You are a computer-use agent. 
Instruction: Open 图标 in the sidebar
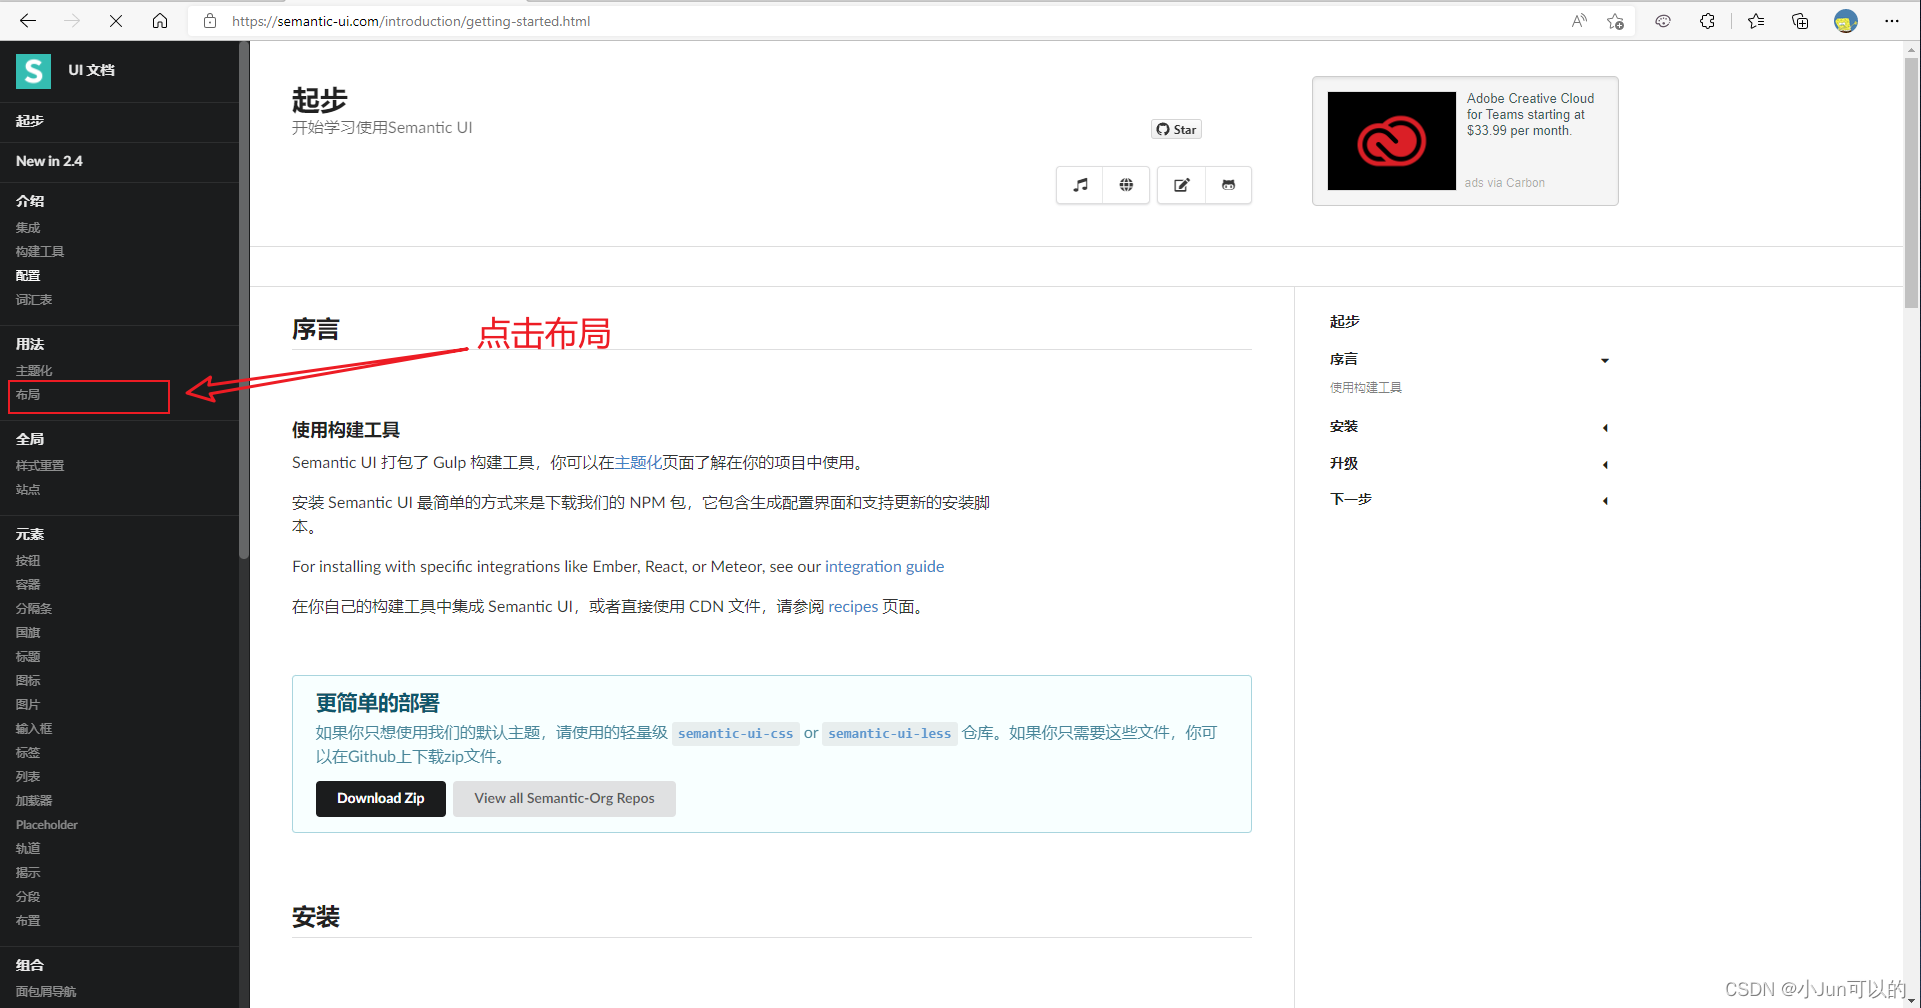[x=28, y=681]
